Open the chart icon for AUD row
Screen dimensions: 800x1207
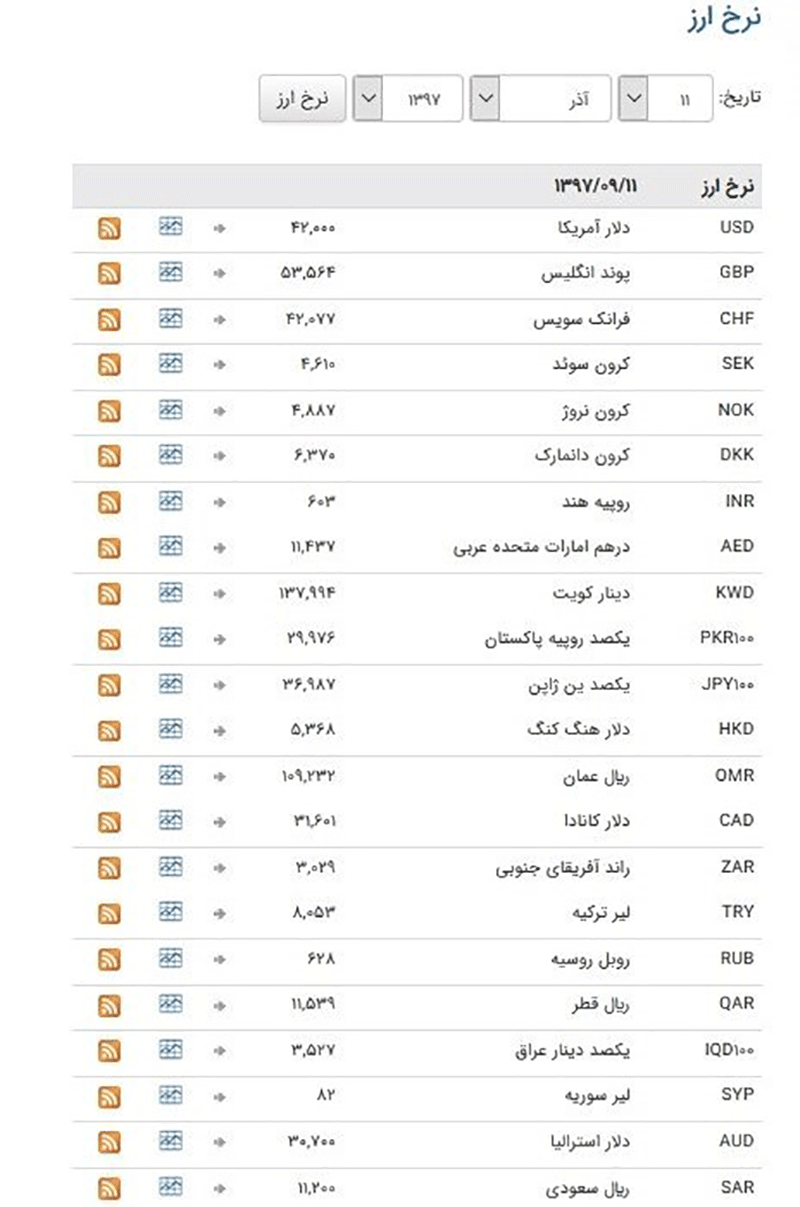tap(171, 1140)
